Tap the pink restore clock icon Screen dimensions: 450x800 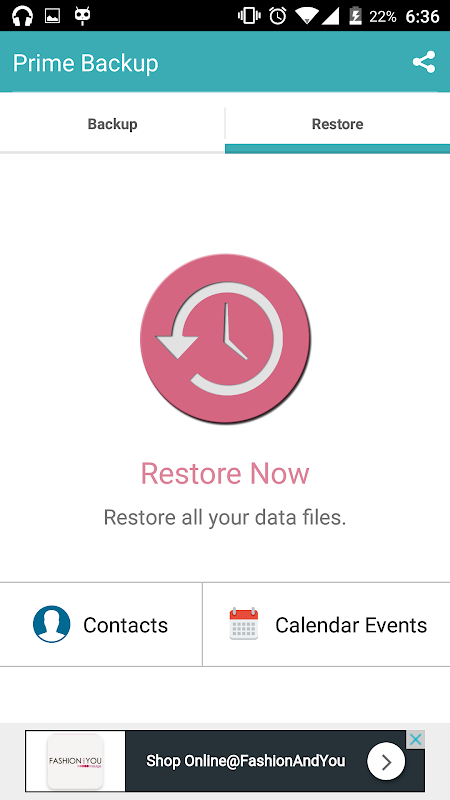coord(225,339)
